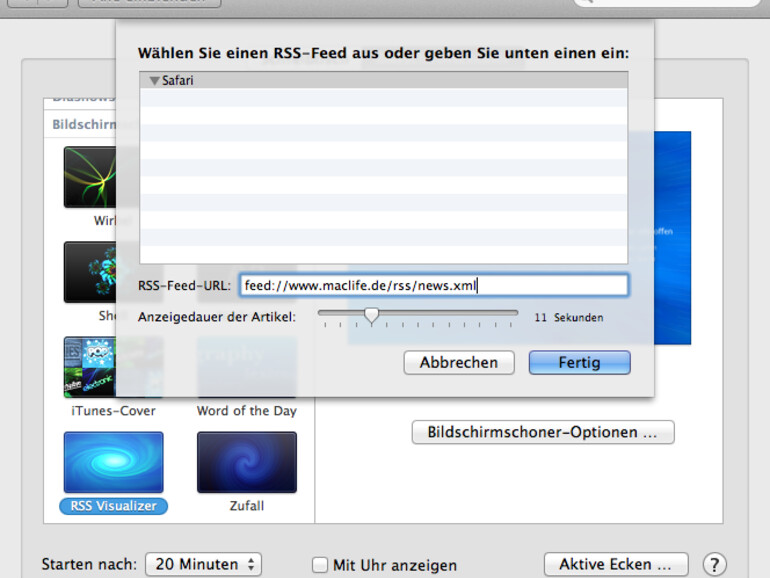The image size is (770, 578).
Task: Click the RSS-Feed-URL text field
Action: click(x=434, y=285)
